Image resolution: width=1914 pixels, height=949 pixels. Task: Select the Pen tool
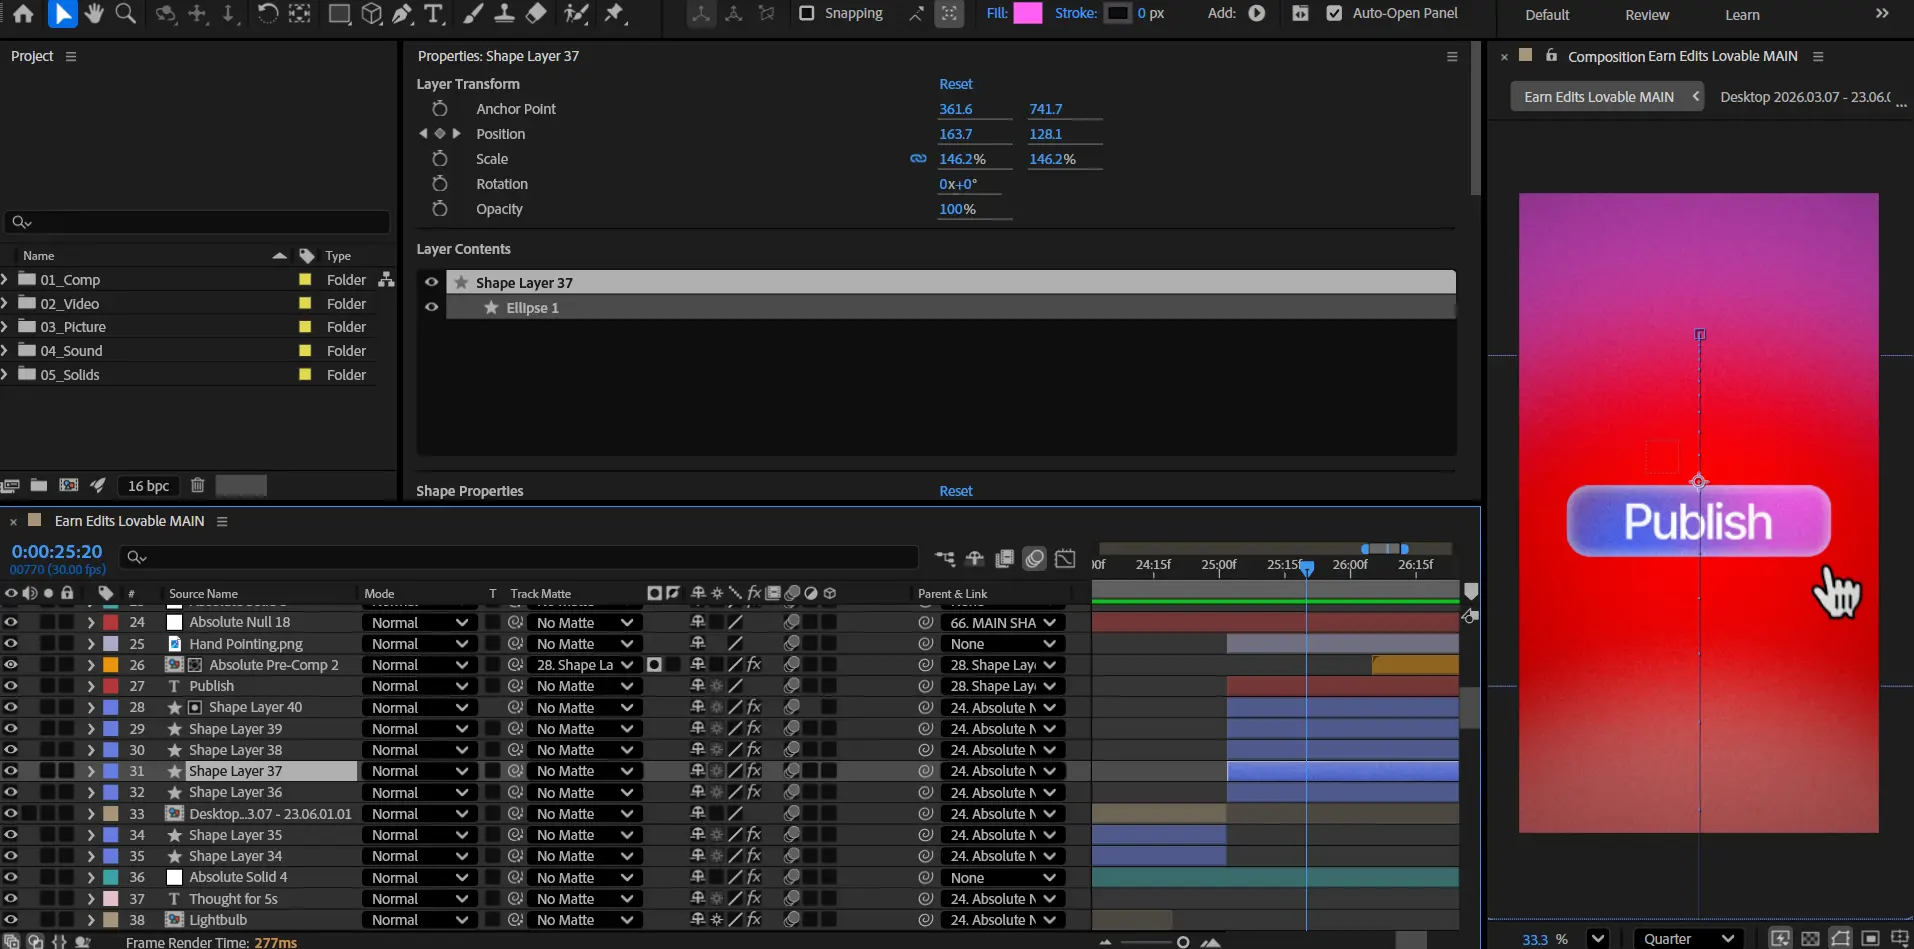402,13
